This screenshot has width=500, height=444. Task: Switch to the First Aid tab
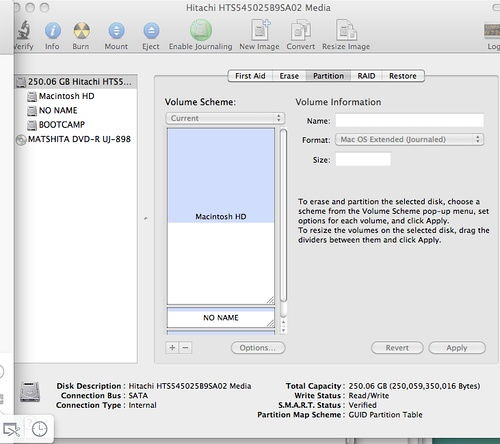coord(250,76)
